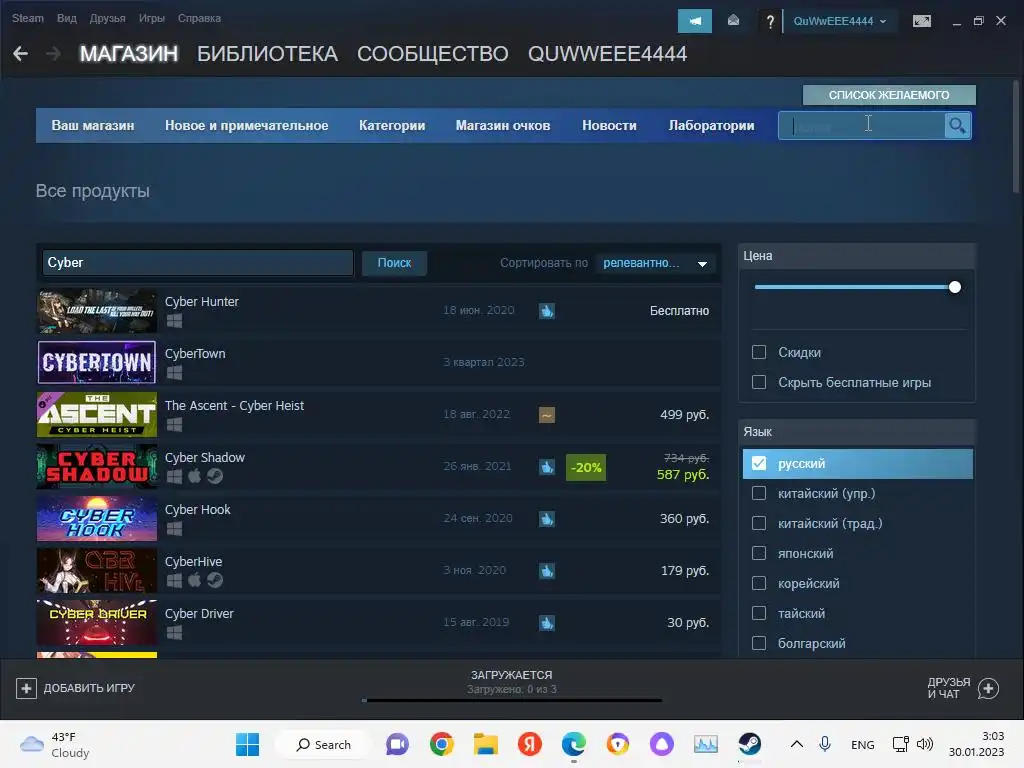Screen dimensions: 1024x768
Task: Open File Explorer from the taskbar
Action: pos(485,744)
